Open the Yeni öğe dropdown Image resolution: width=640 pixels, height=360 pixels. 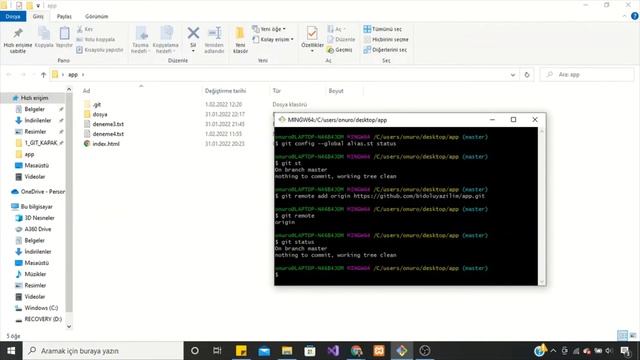269,29
